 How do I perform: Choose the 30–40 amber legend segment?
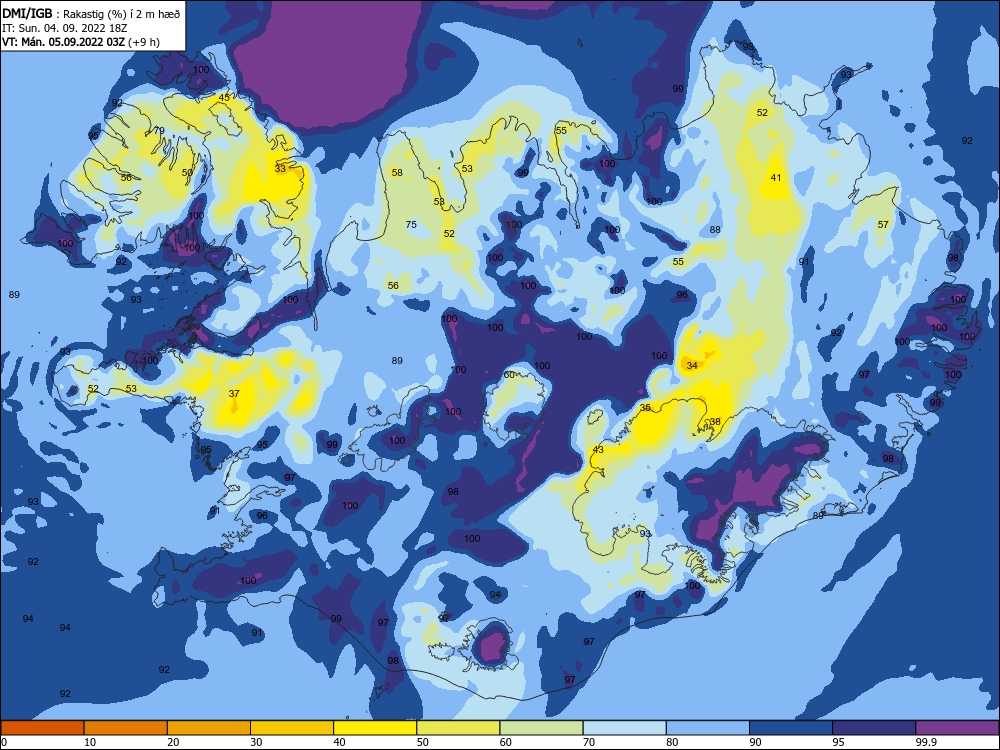click(292, 728)
